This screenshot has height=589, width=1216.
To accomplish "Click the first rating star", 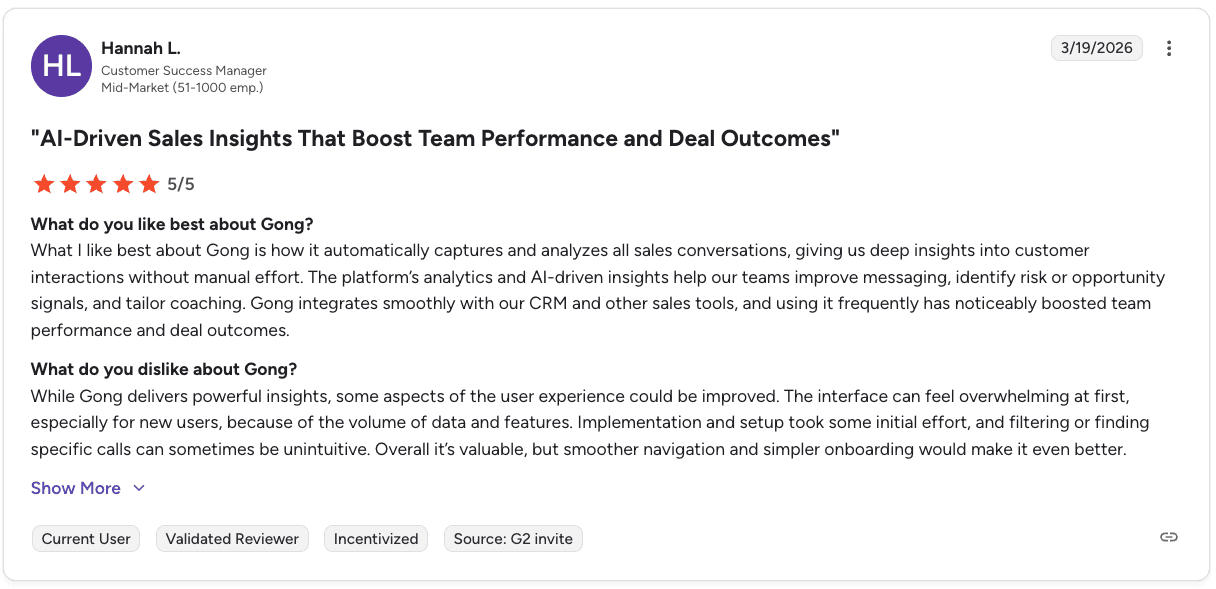I will click(43, 184).
